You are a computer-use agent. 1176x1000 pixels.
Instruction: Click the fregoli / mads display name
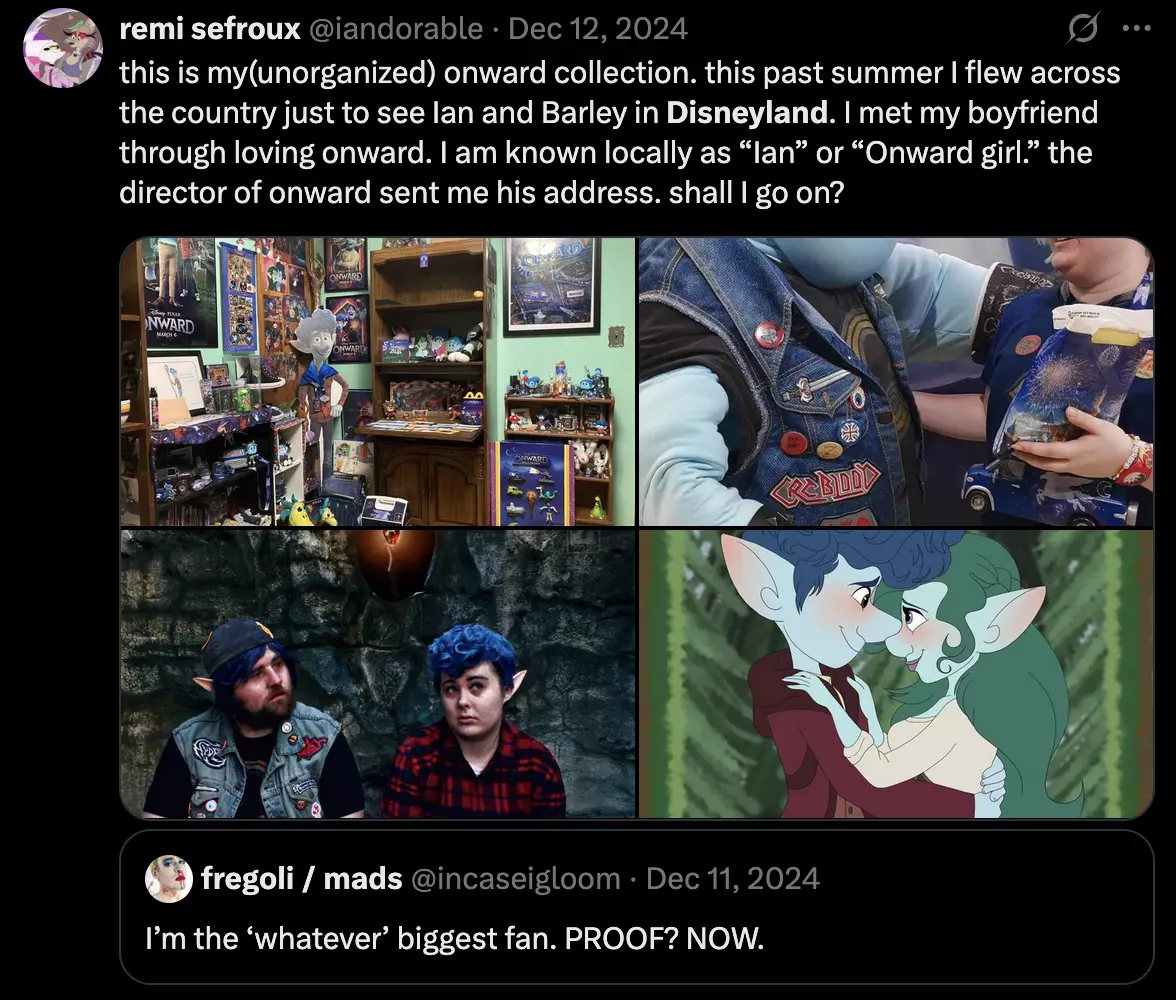coord(302,878)
